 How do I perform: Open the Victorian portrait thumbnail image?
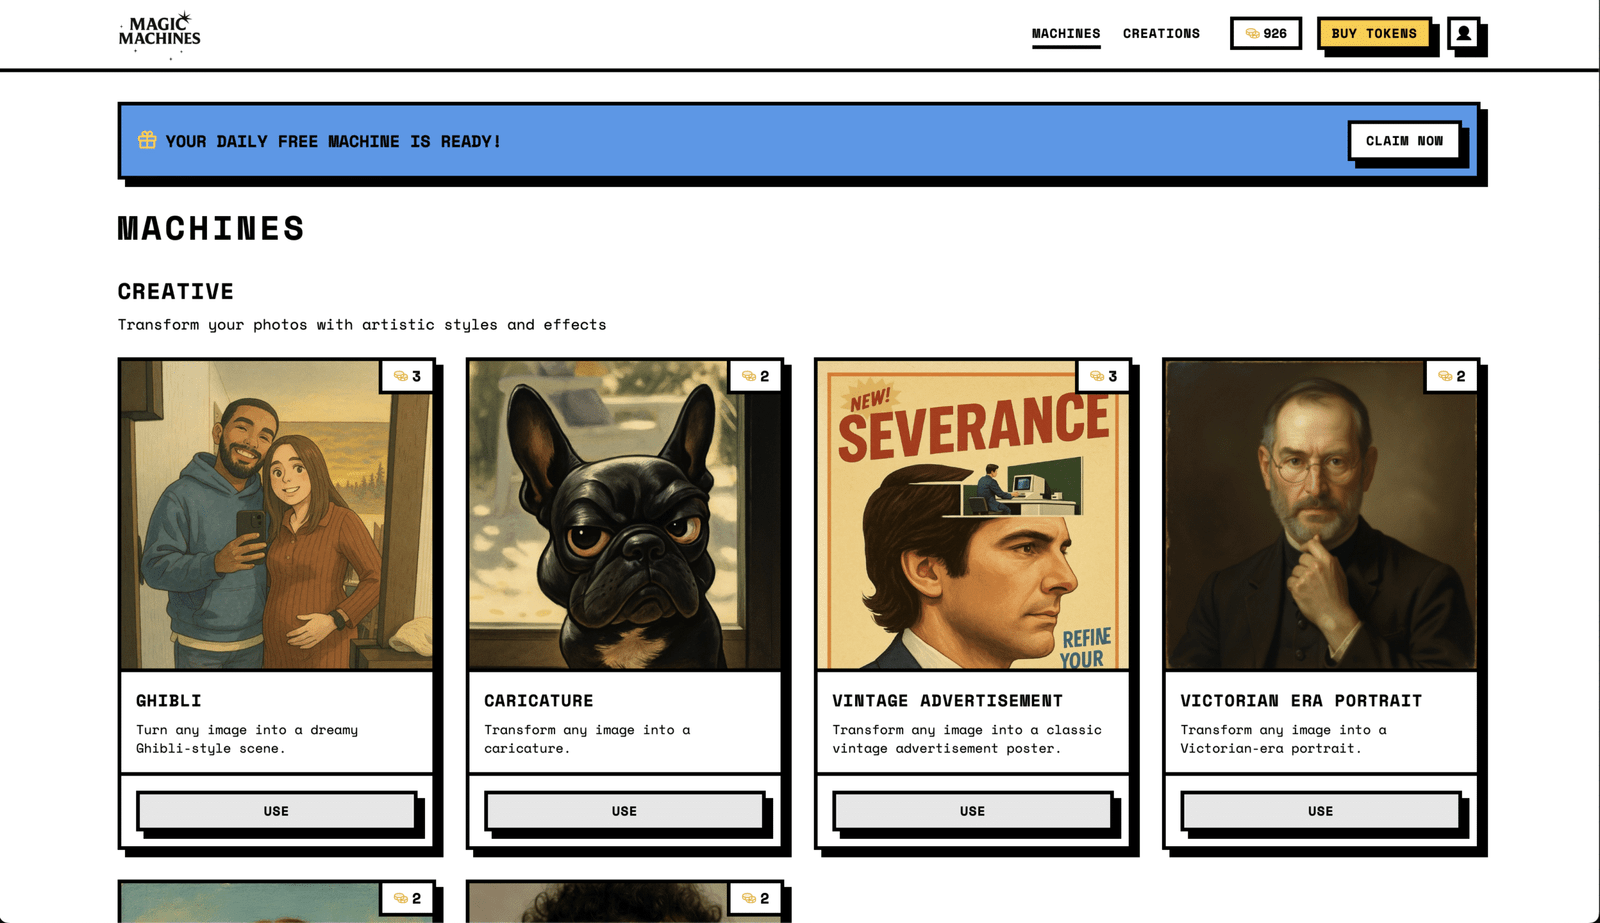1320,515
